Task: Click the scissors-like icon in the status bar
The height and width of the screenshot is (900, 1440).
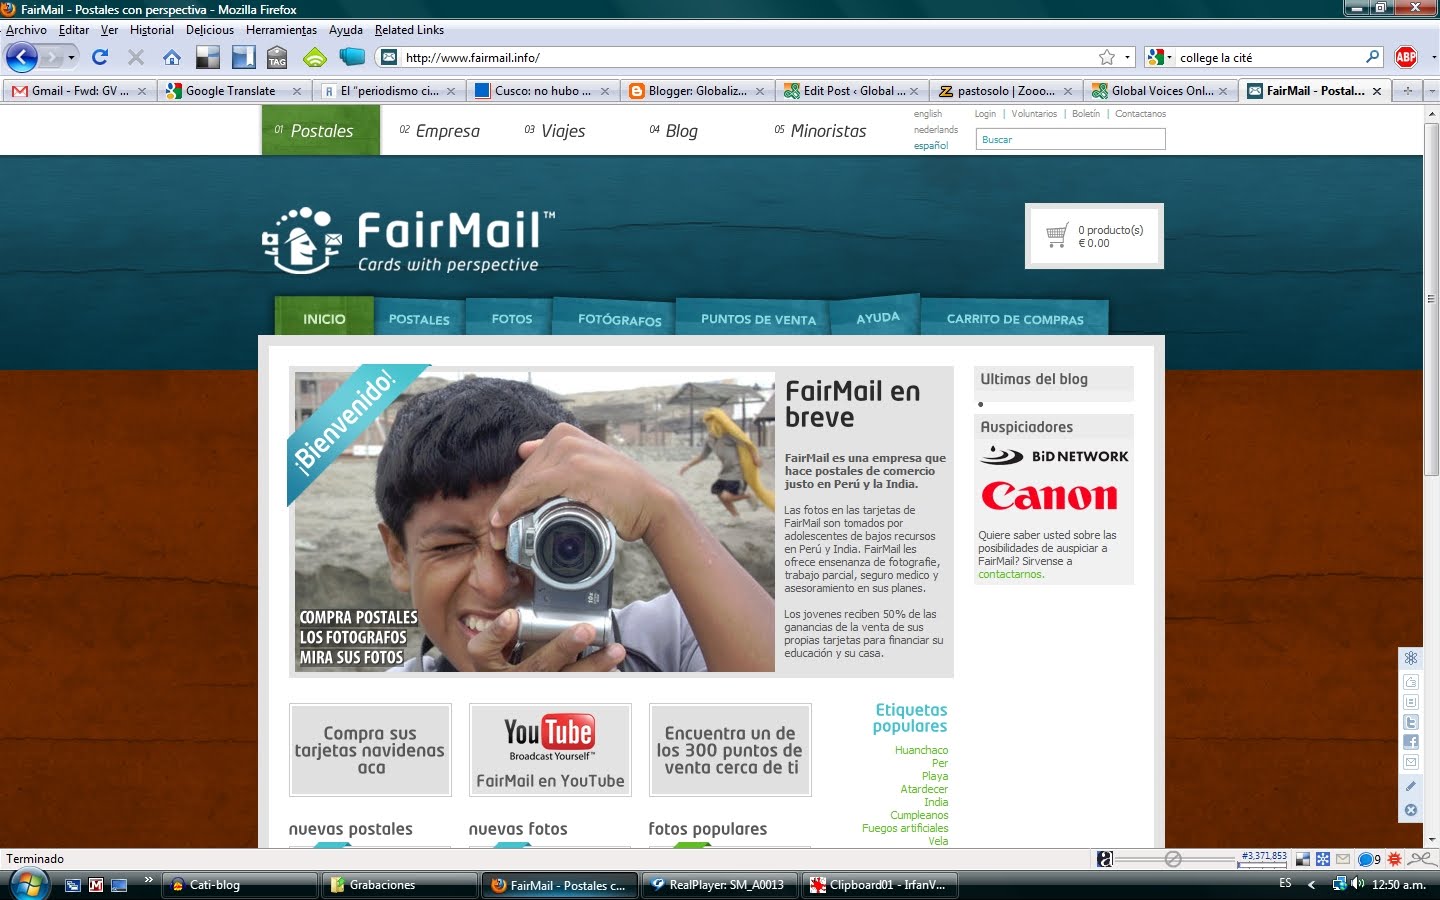Action: coord(1422,859)
